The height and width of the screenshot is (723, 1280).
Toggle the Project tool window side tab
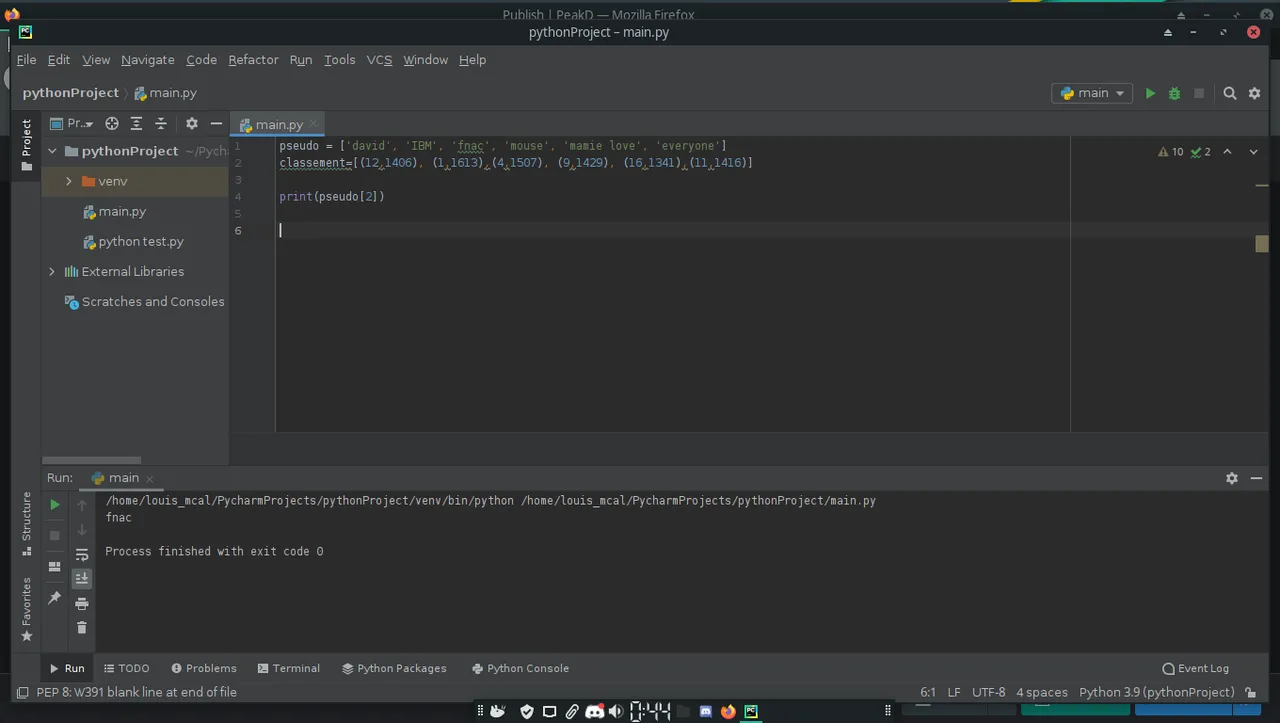coord(27,145)
